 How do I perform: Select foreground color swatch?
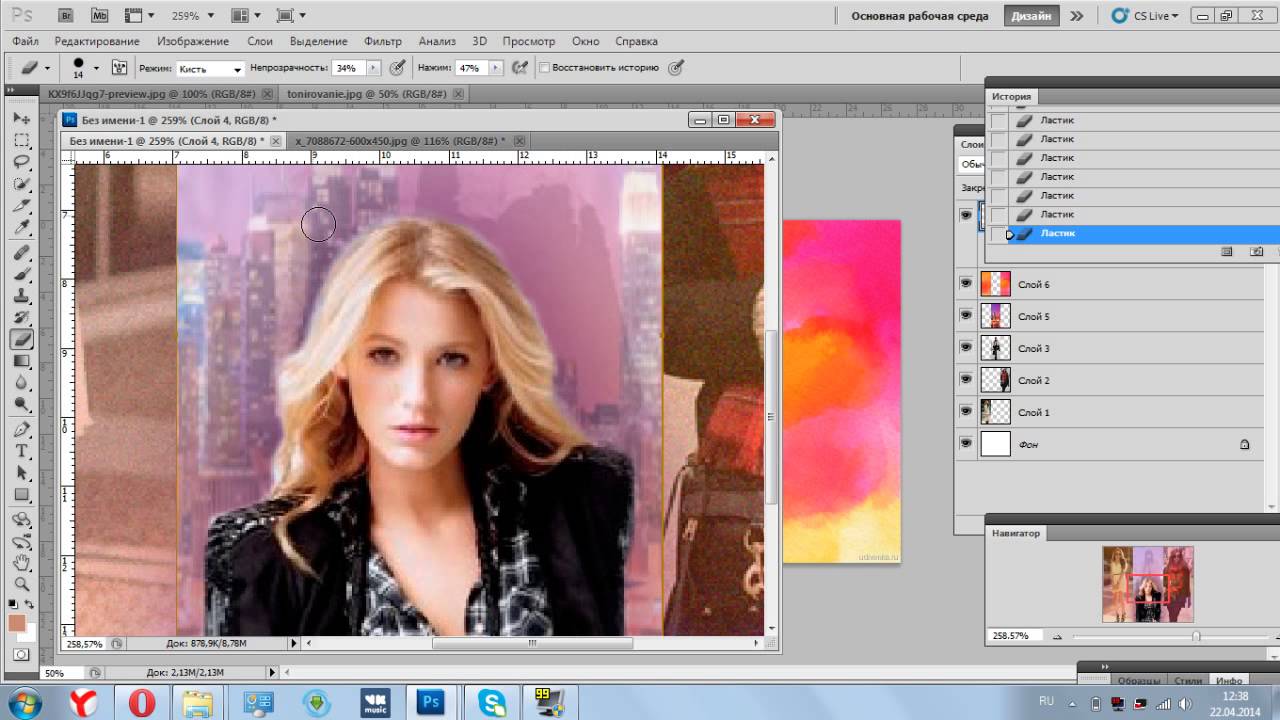(17, 623)
